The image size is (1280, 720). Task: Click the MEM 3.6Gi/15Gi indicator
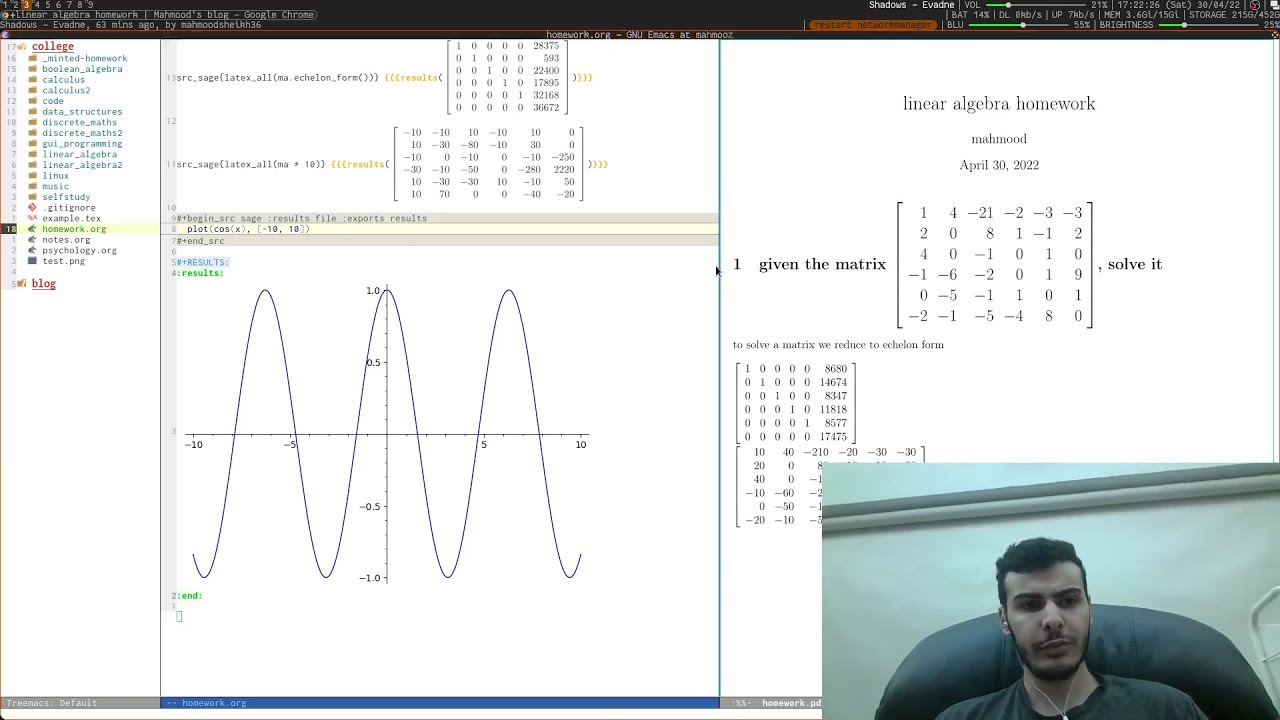[x=1140, y=15]
